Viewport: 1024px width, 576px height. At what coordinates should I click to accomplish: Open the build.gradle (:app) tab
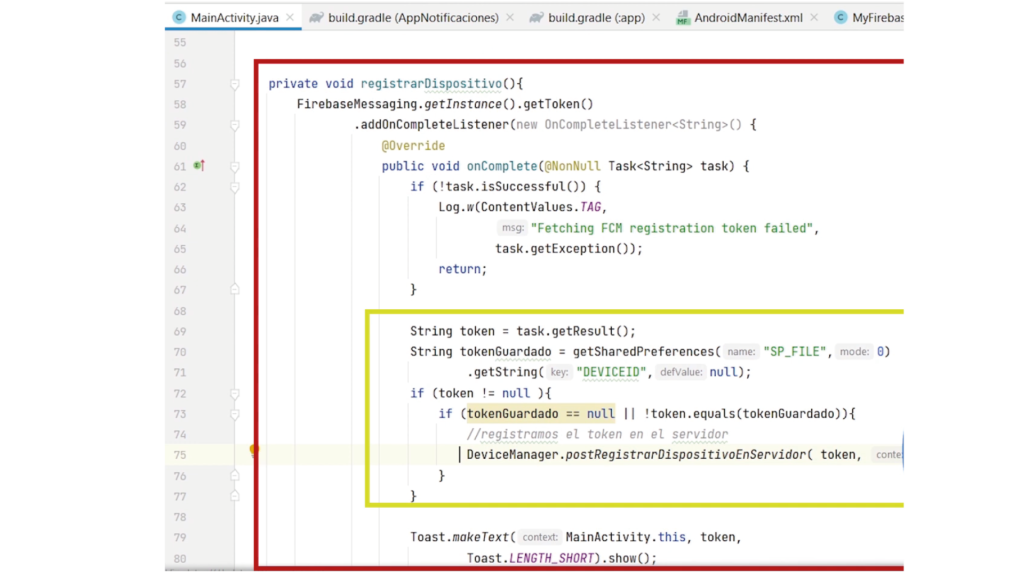click(x=598, y=18)
